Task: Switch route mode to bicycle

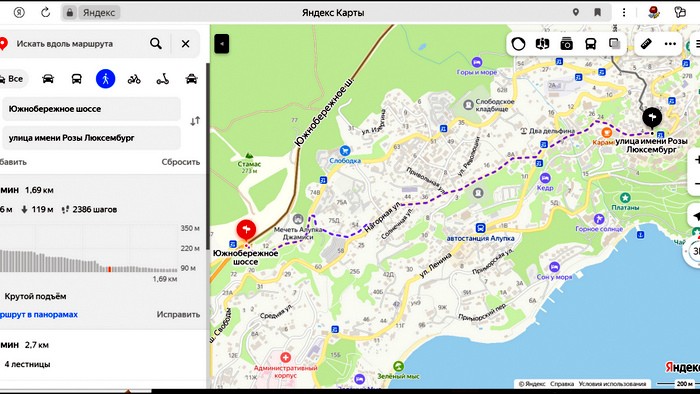Action: tap(134, 79)
